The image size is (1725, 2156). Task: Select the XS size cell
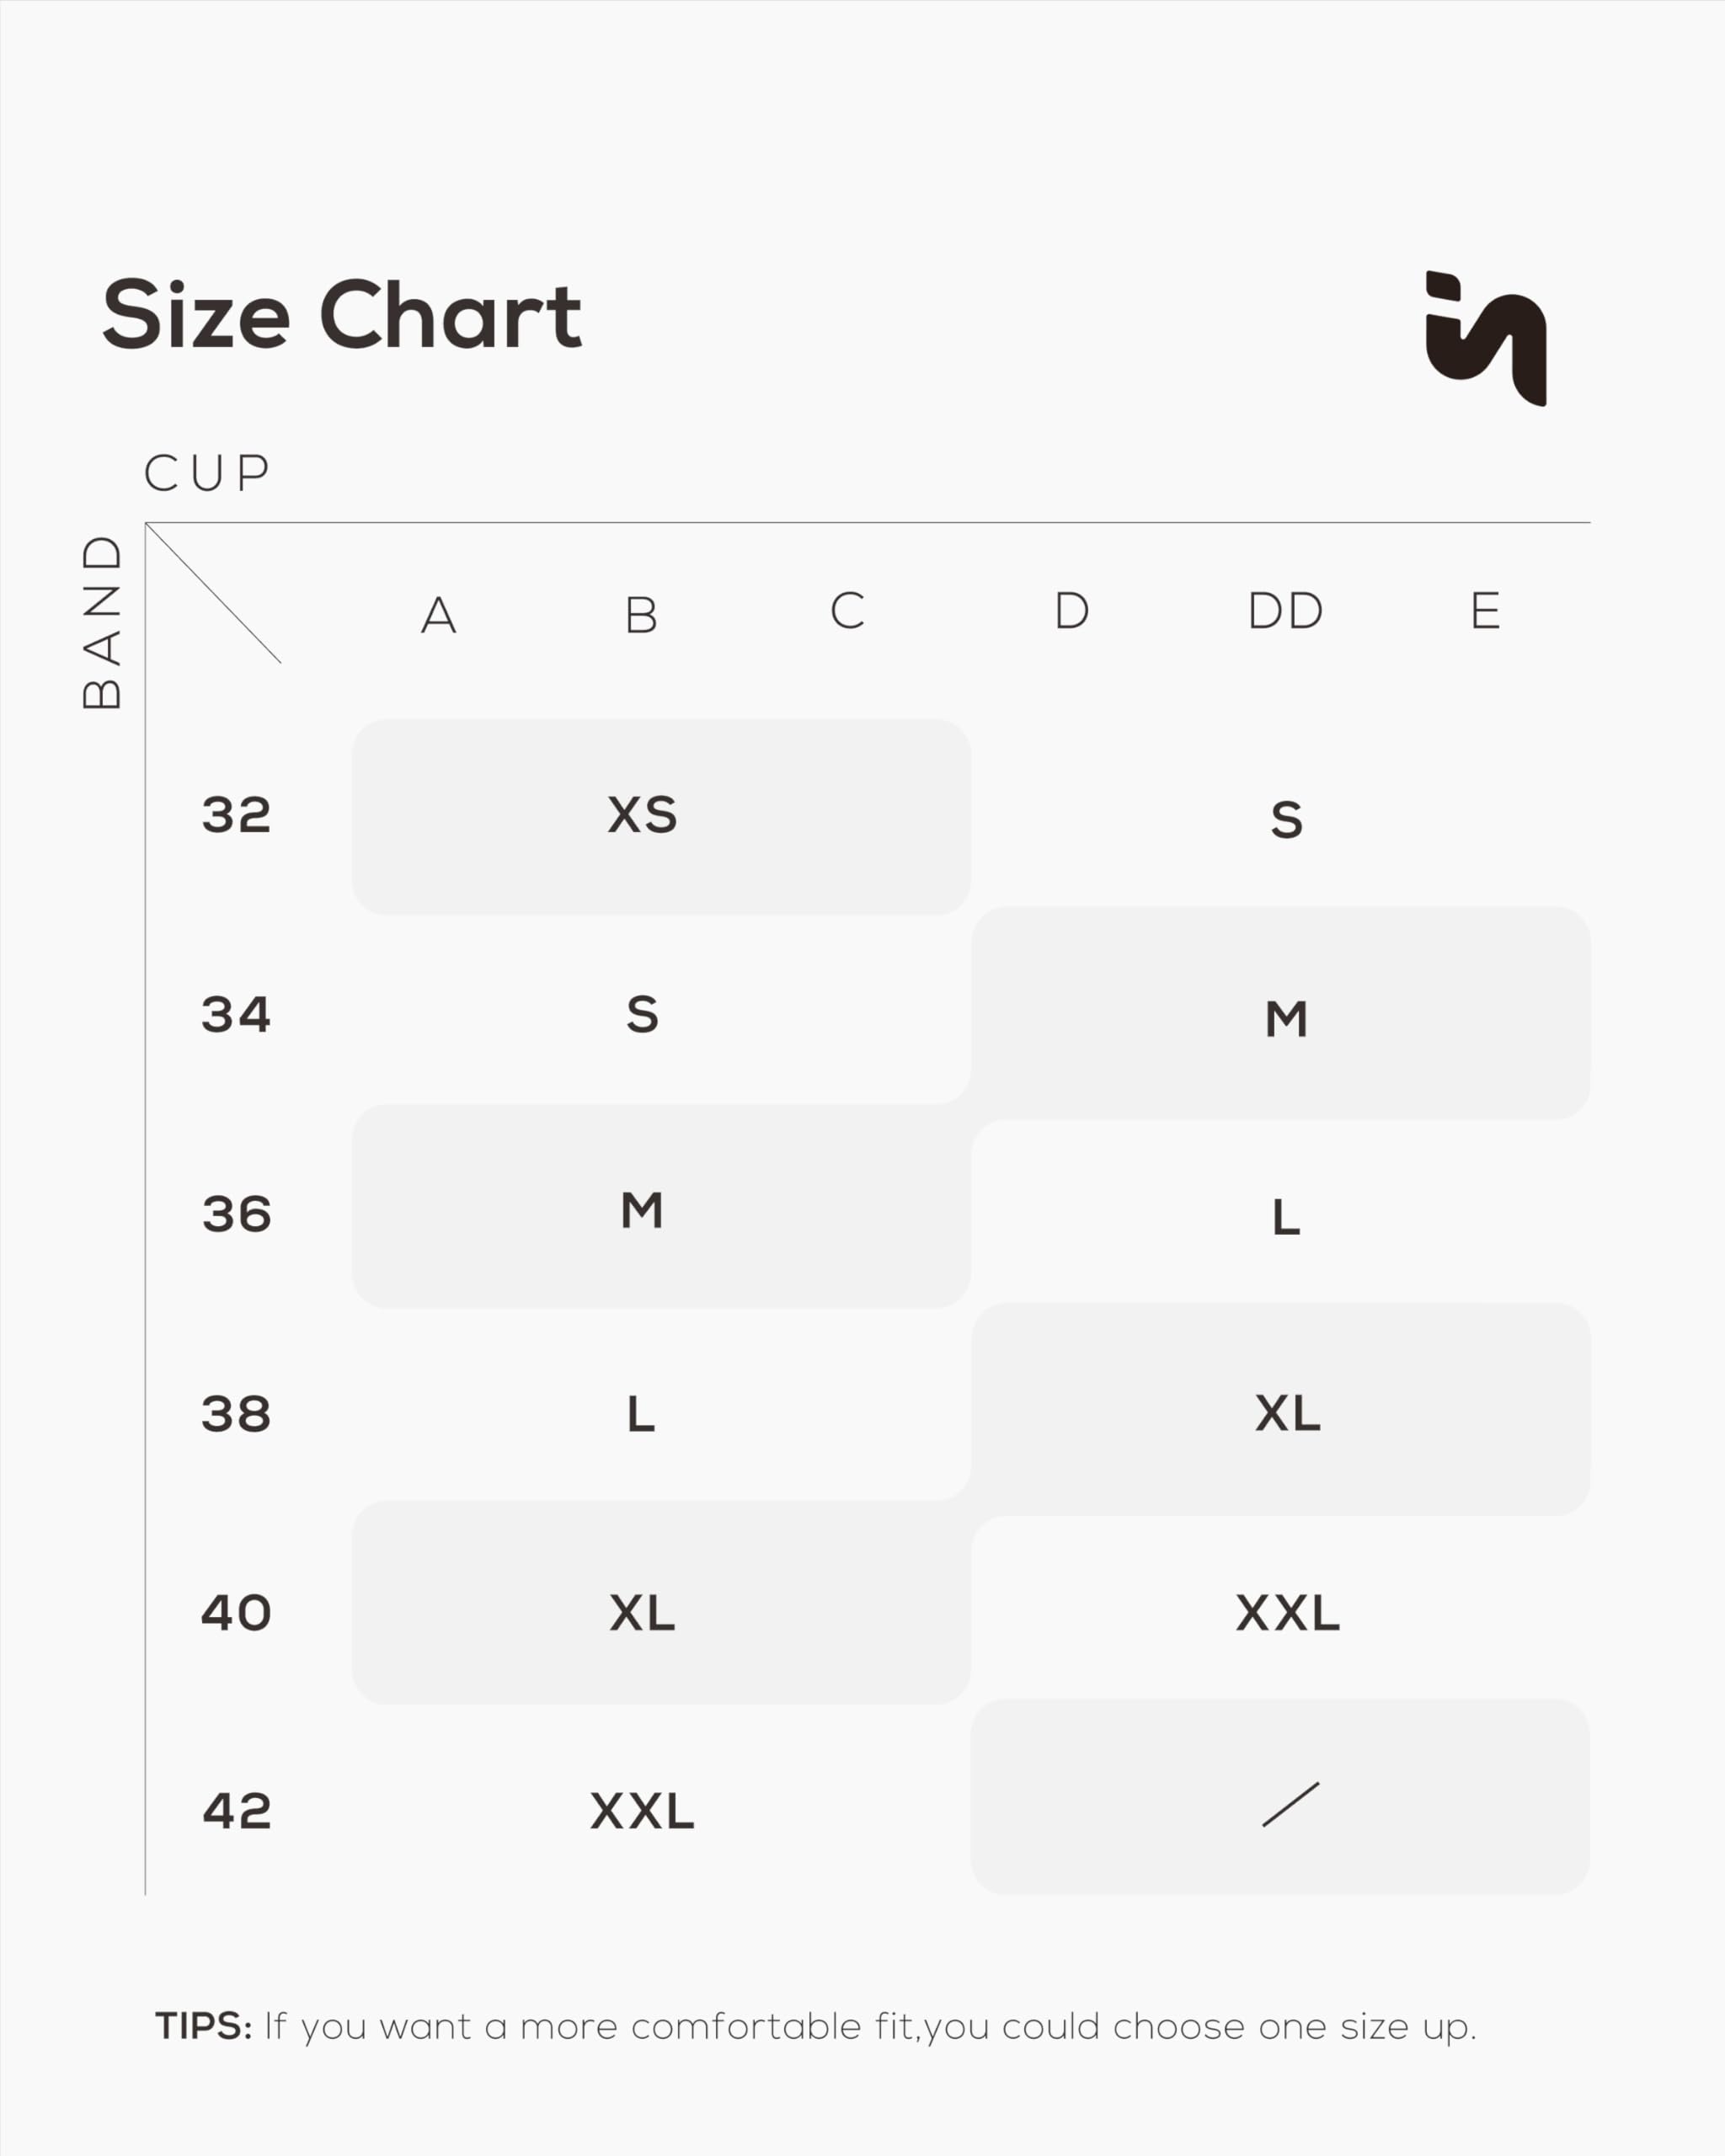642,815
